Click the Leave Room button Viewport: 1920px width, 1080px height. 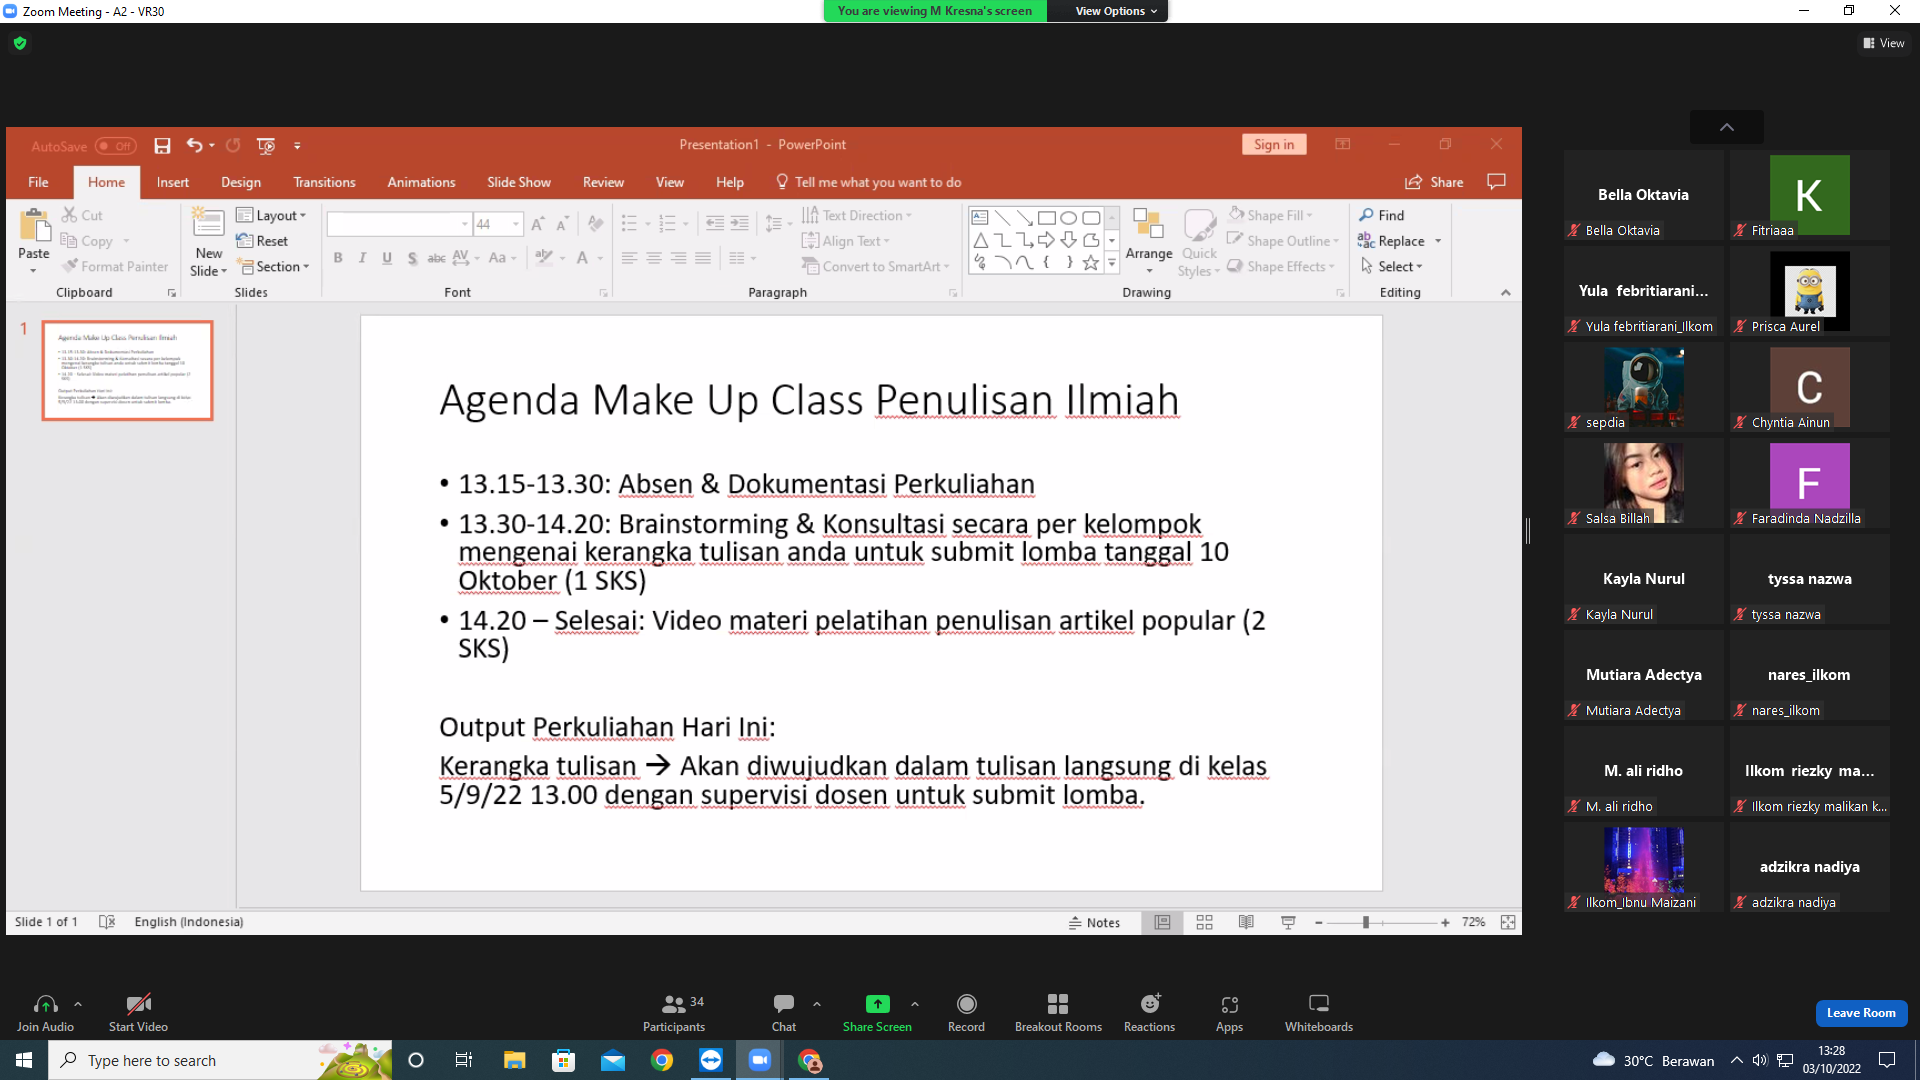1861,1013
